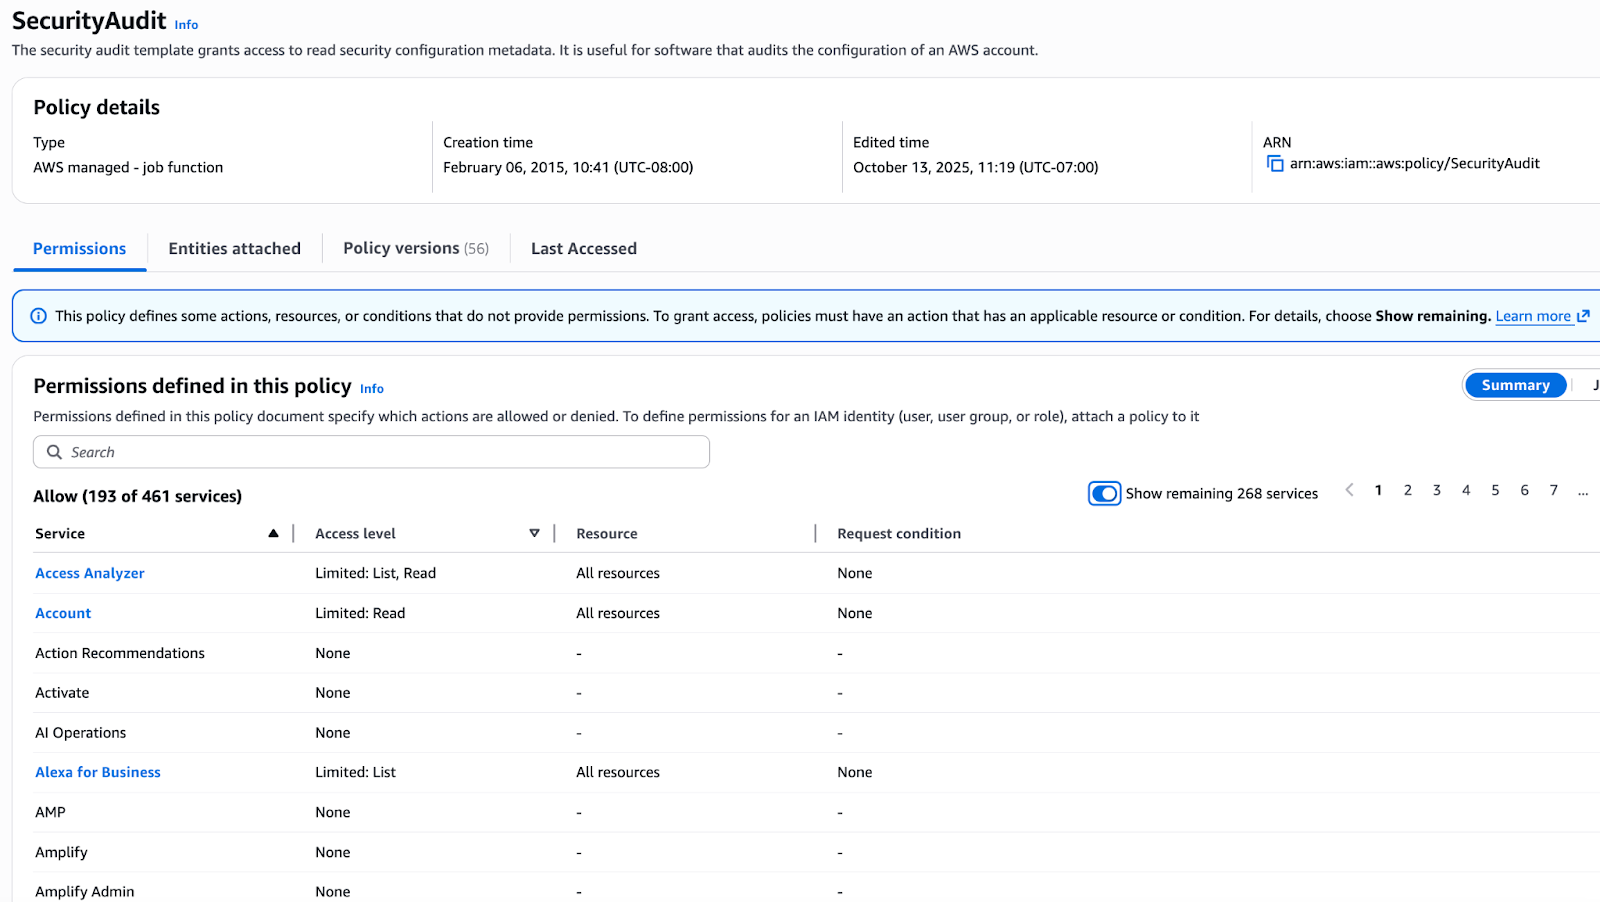Click the Policy details heading
Viewport: 1600px width, 902px height.
point(97,107)
